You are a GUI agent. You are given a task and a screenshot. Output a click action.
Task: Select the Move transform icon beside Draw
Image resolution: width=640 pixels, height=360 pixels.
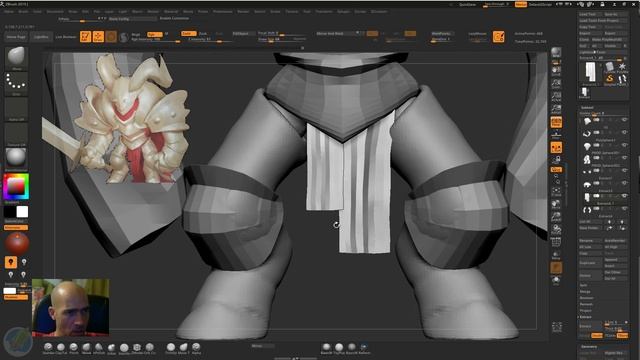click(x=111, y=37)
